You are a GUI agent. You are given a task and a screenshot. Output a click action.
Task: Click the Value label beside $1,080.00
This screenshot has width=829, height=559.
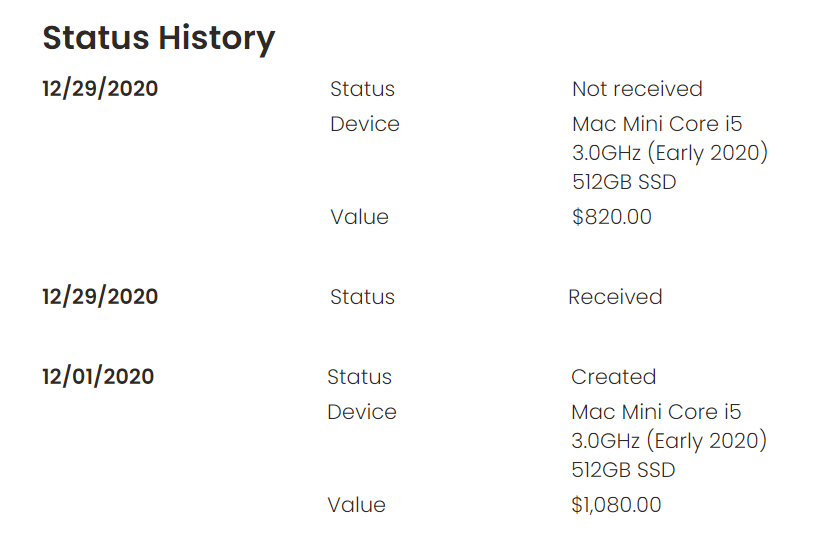pyautogui.click(x=356, y=505)
